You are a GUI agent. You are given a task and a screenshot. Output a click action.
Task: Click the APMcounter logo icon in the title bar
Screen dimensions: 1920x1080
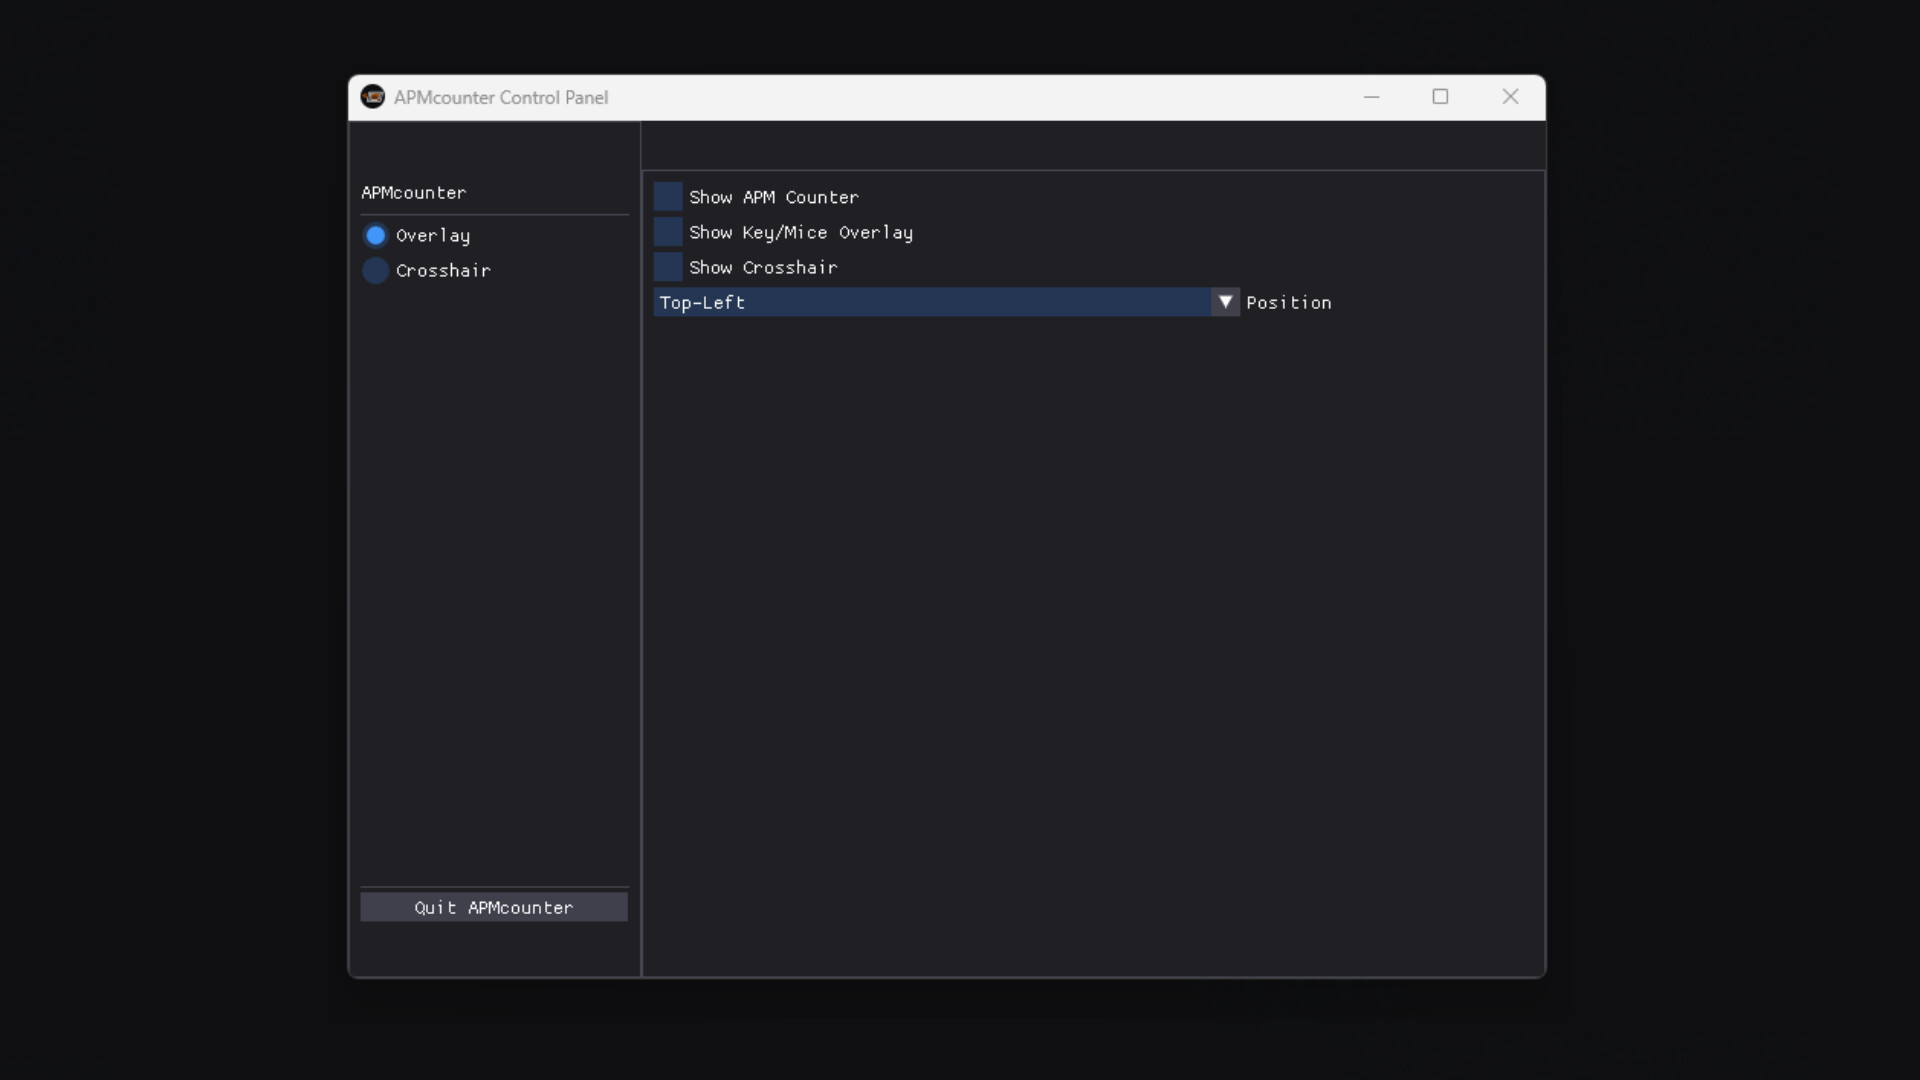click(x=373, y=96)
